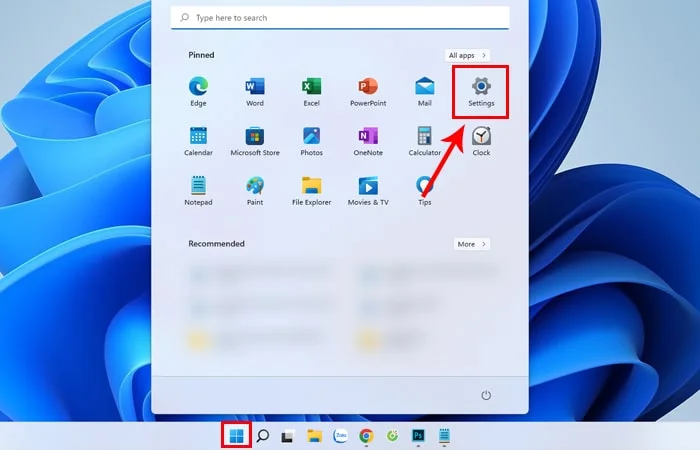
Task: Launch Notepad from the Start menu
Action: pyautogui.click(x=198, y=191)
